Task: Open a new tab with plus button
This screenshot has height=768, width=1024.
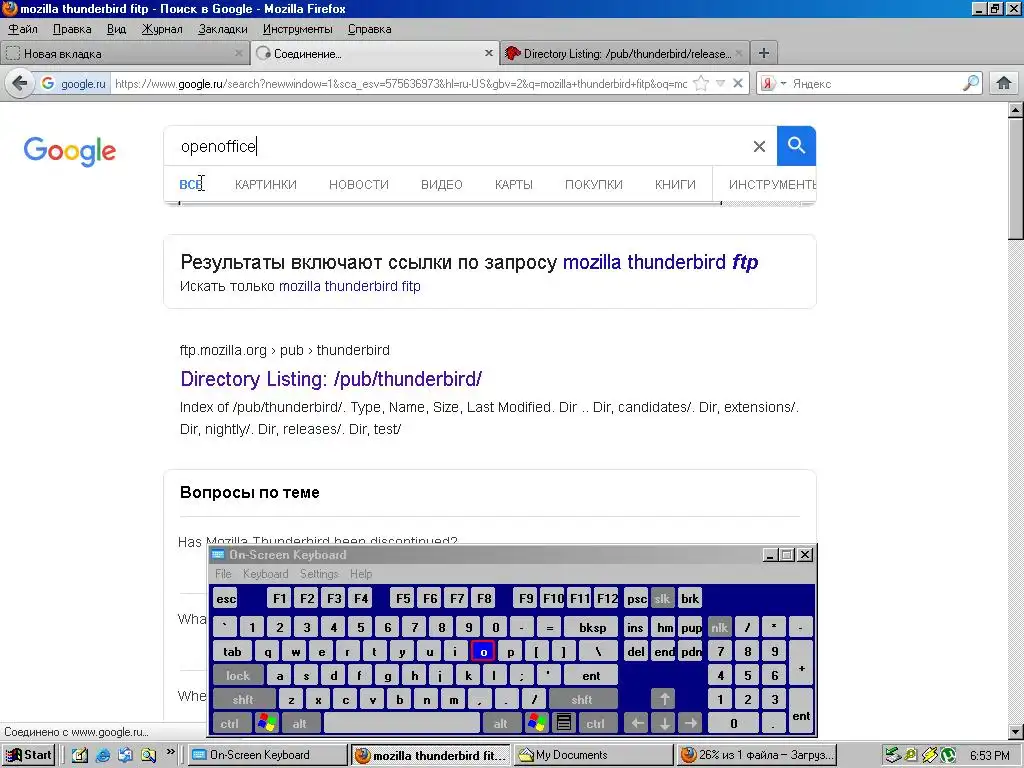Action: [x=763, y=54]
